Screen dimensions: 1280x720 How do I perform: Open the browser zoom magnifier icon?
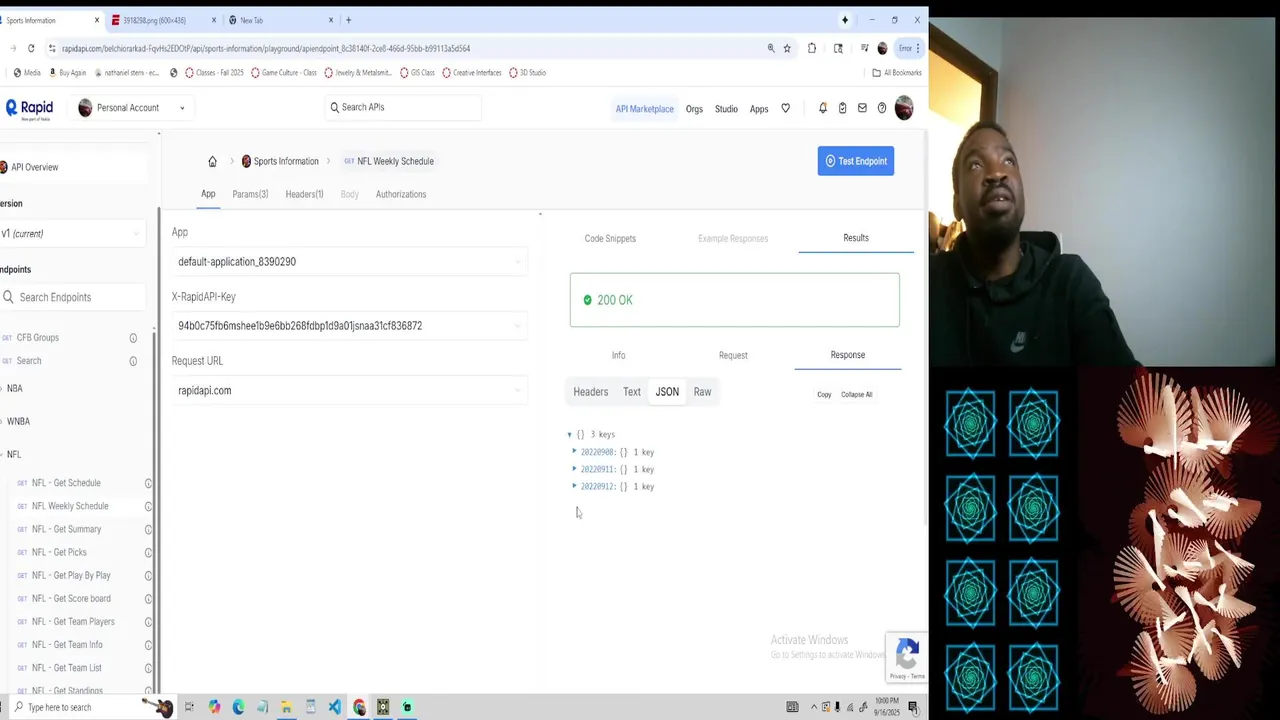pyautogui.click(x=771, y=48)
